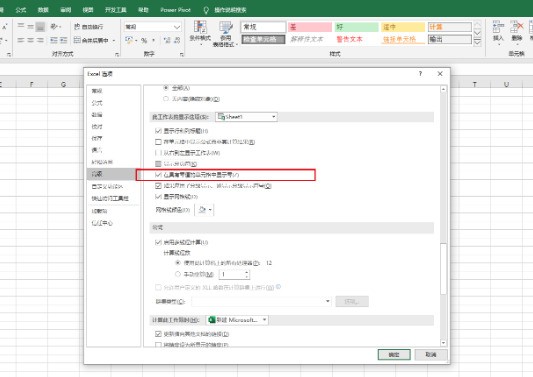The width and height of the screenshot is (533, 377).
Task: Open the Sheet1 worksheet display dropdown
Action: point(246,117)
